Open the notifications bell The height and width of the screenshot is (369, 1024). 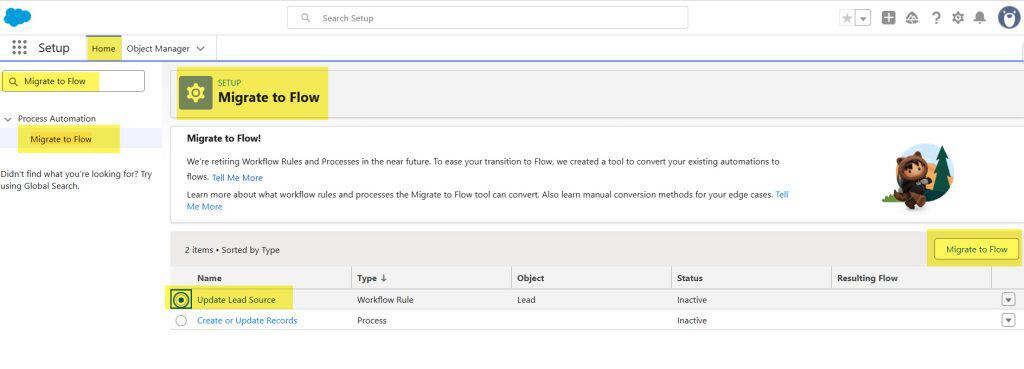click(980, 18)
